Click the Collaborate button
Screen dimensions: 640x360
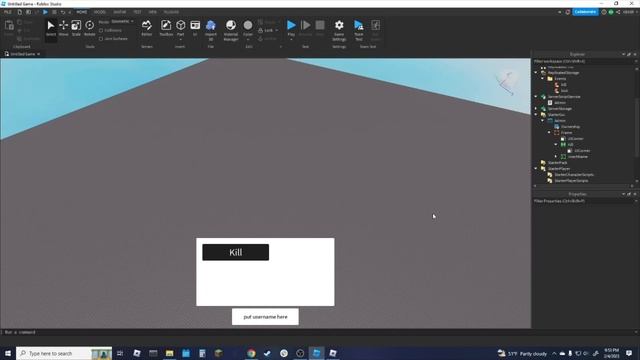point(585,12)
